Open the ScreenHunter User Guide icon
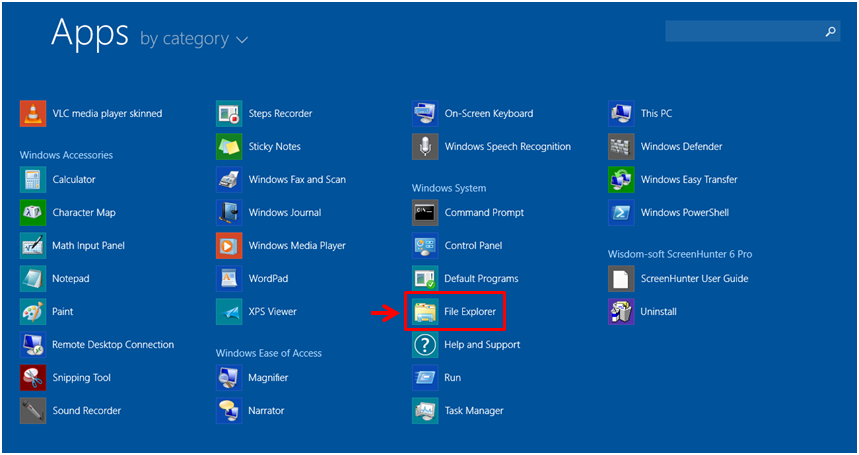 pos(621,279)
